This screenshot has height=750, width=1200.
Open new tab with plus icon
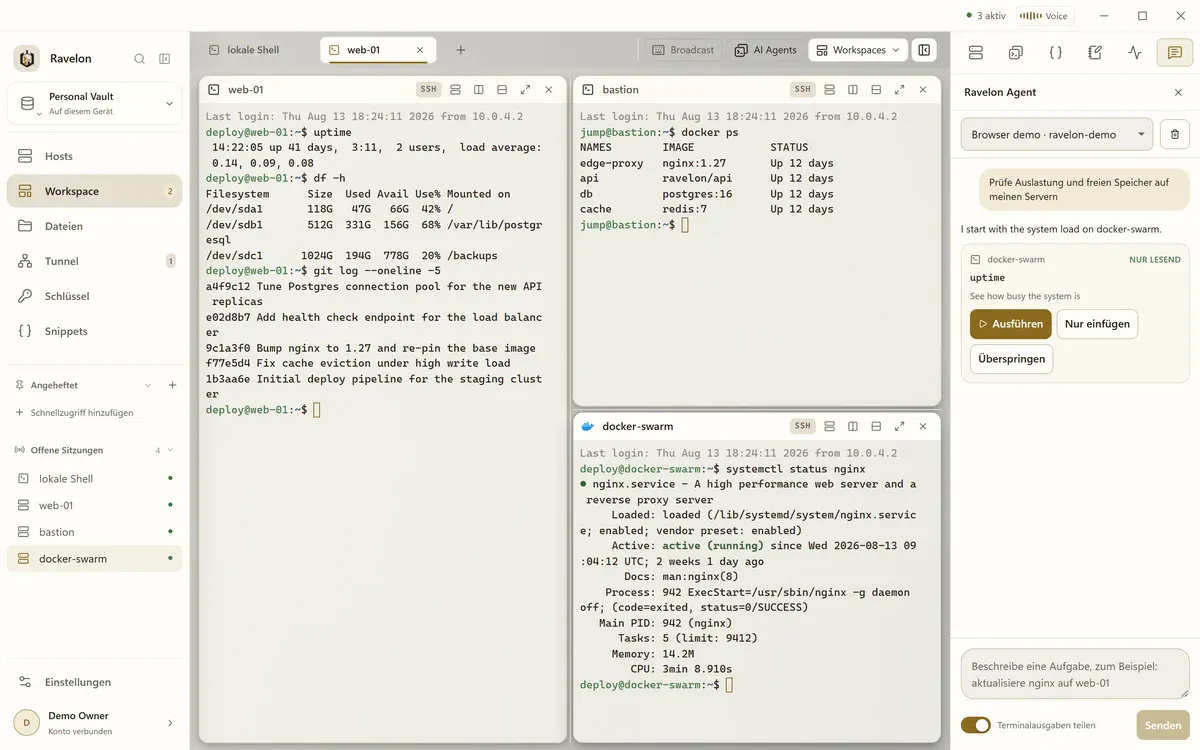[x=461, y=50]
